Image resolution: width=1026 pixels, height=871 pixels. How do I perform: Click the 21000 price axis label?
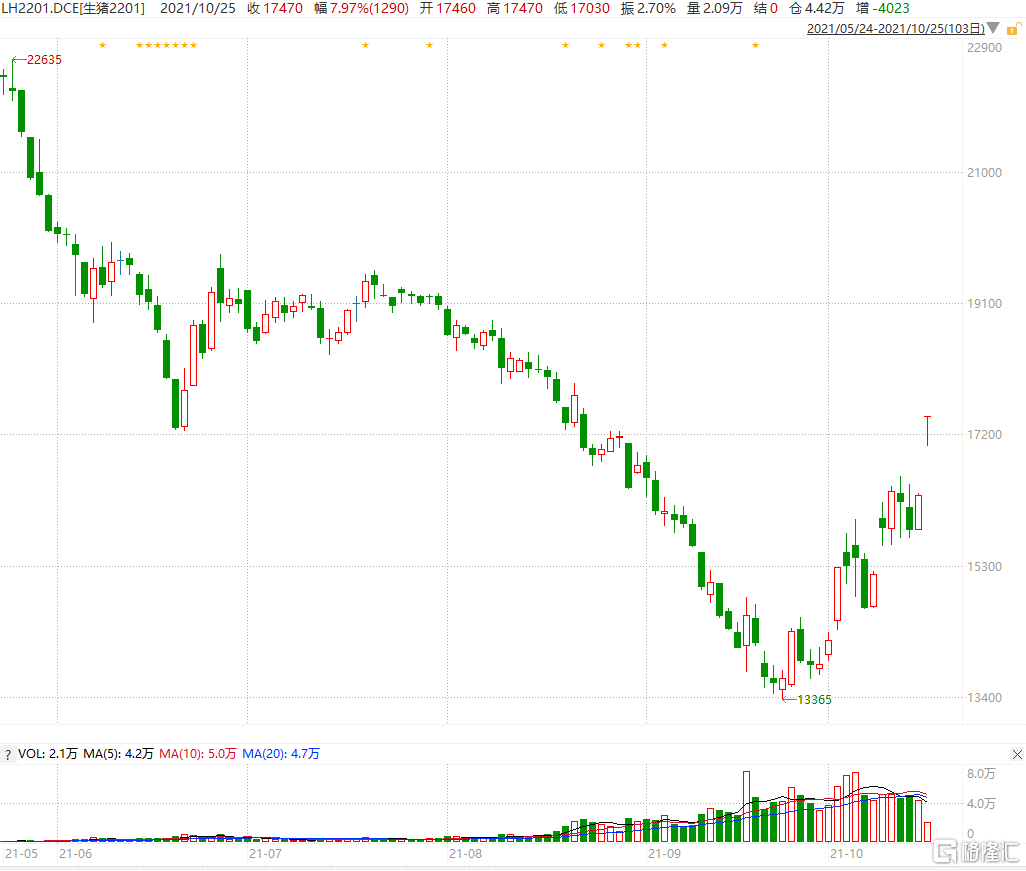984,173
